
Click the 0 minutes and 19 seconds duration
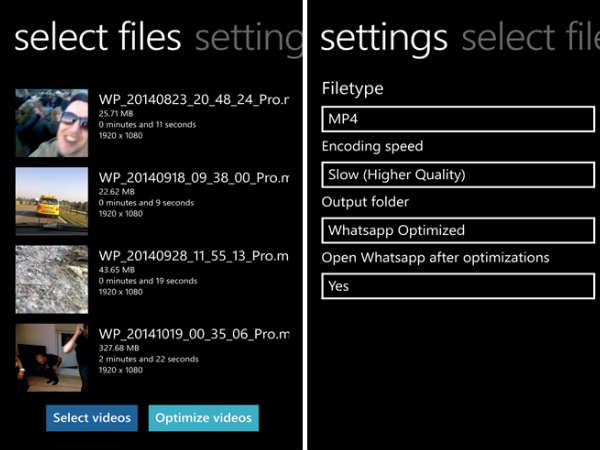click(148, 282)
